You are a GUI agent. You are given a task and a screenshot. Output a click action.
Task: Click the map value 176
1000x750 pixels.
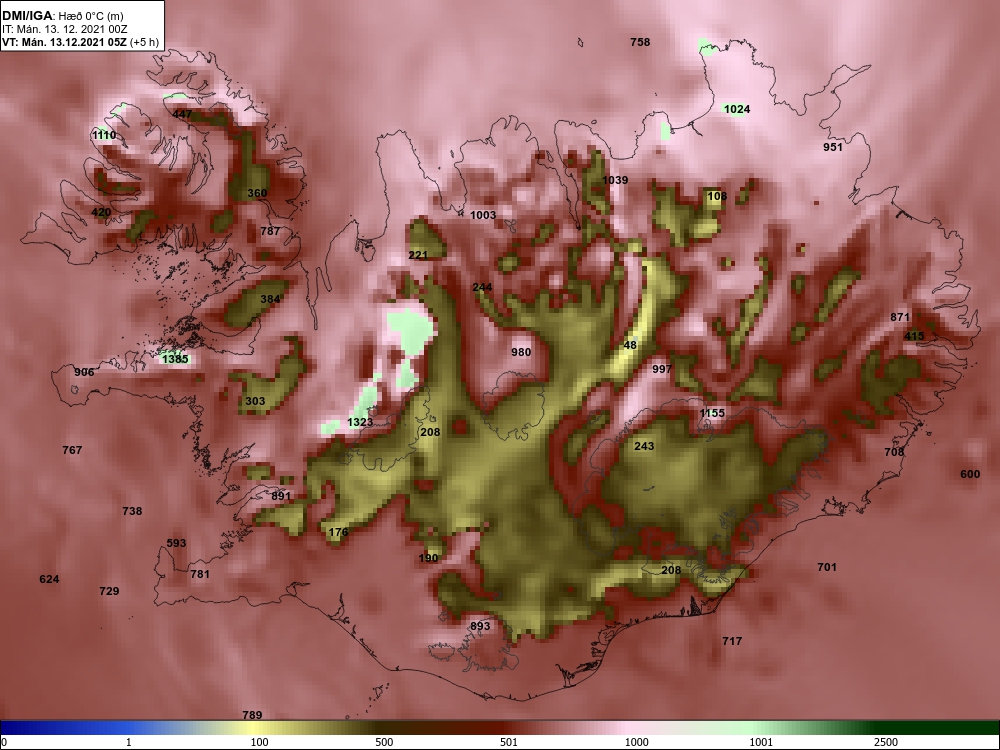tap(339, 532)
